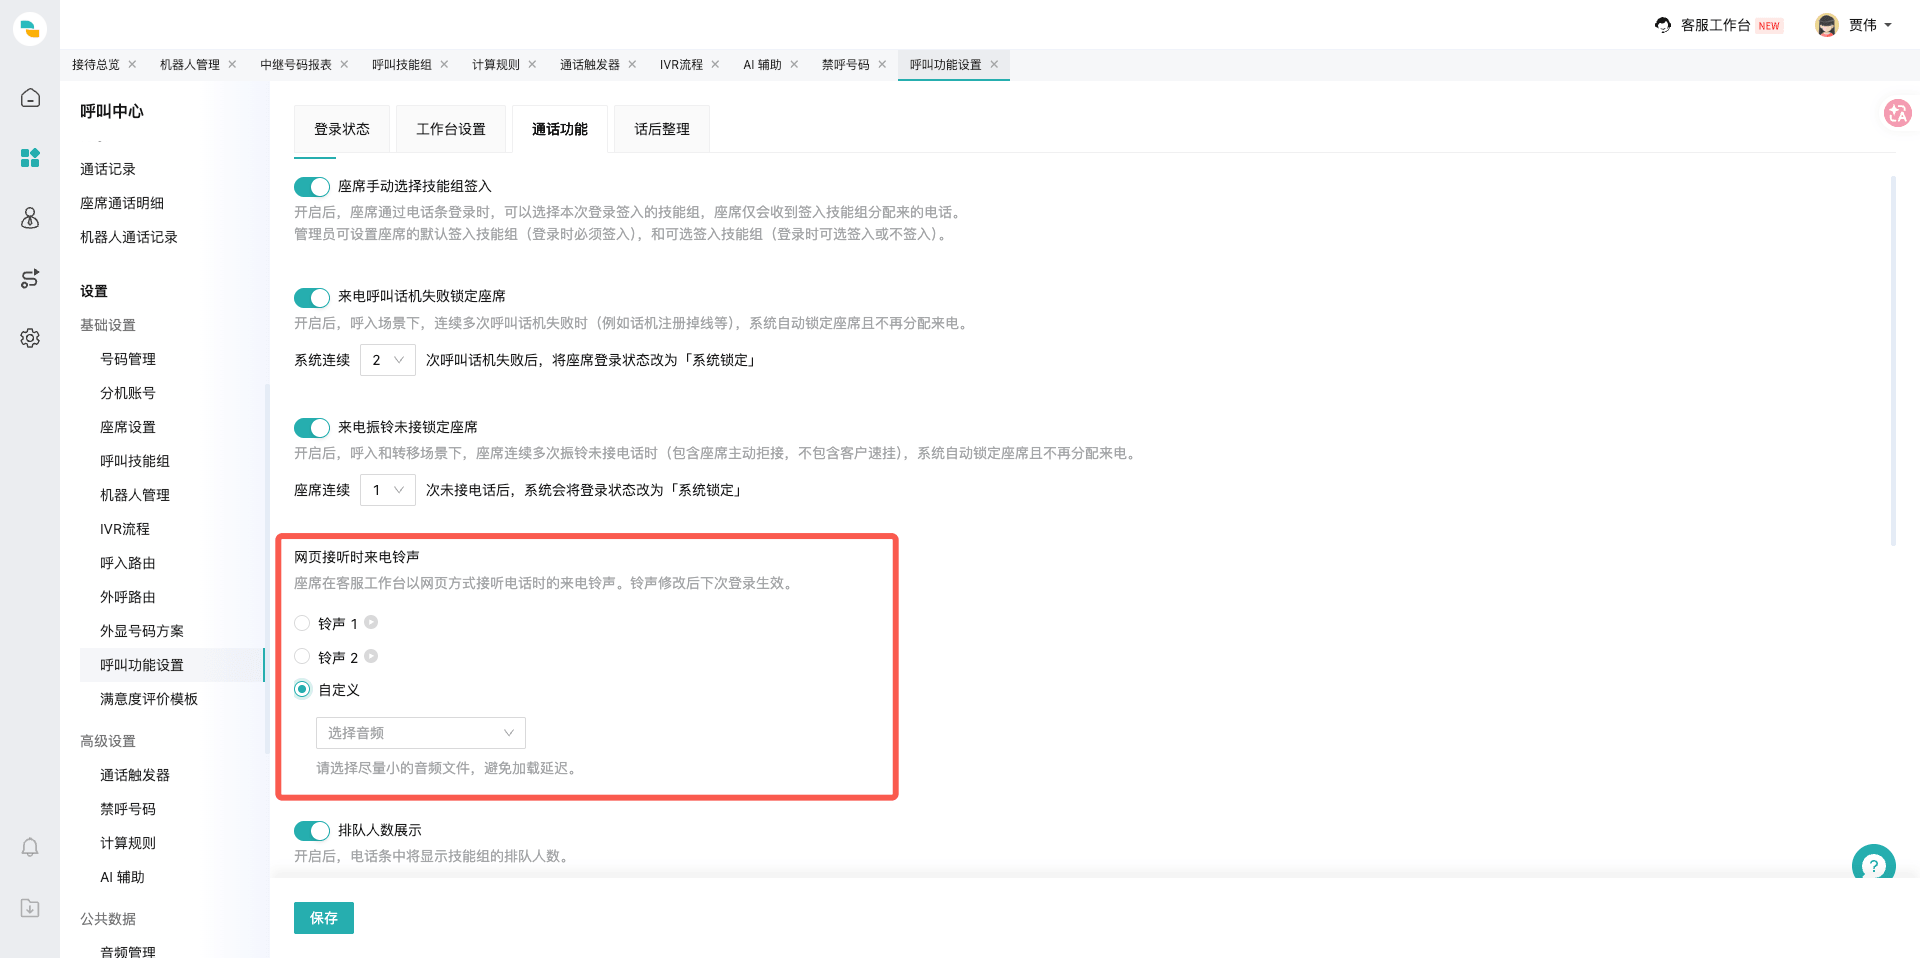1920x958 pixels.
Task: Open 分机账号 in sidebar
Action: coord(128,393)
